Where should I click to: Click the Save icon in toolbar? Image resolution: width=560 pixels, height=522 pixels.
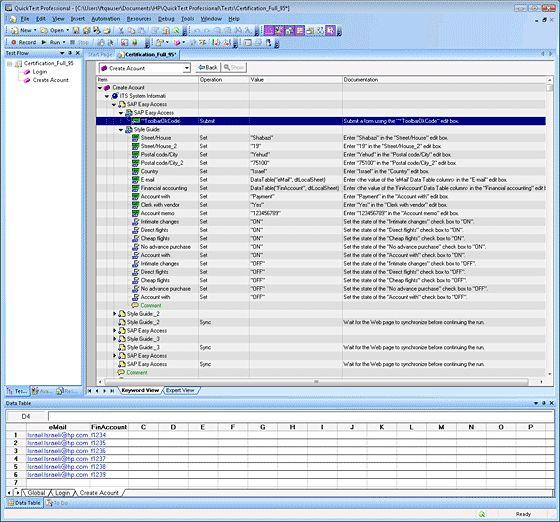coord(76,30)
